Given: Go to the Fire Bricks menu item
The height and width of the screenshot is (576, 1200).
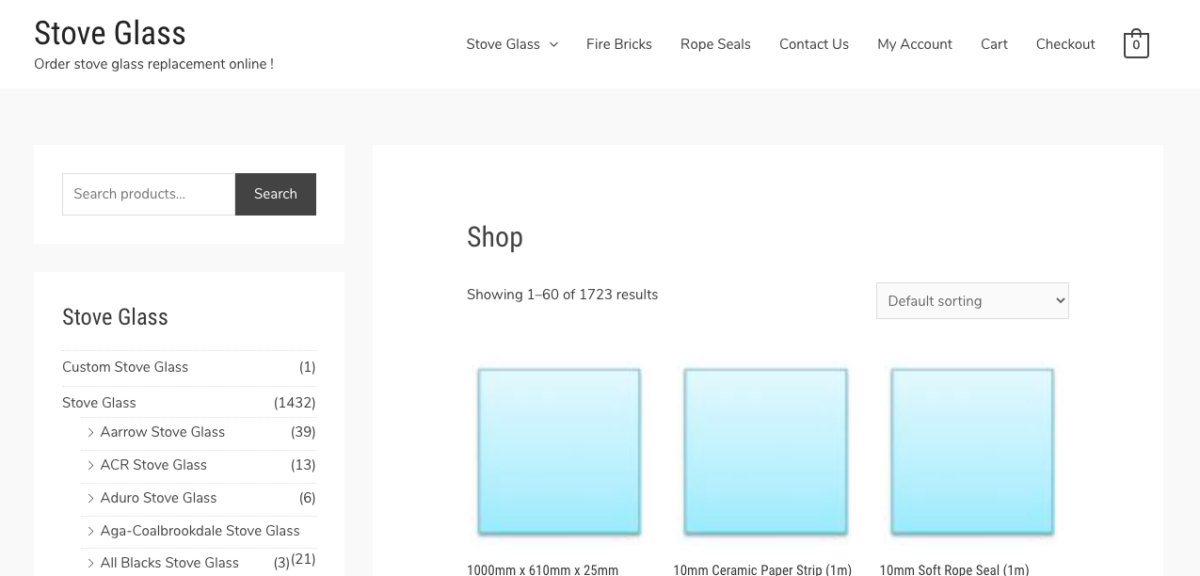Looking at the screenshot, I should (618, 44).
